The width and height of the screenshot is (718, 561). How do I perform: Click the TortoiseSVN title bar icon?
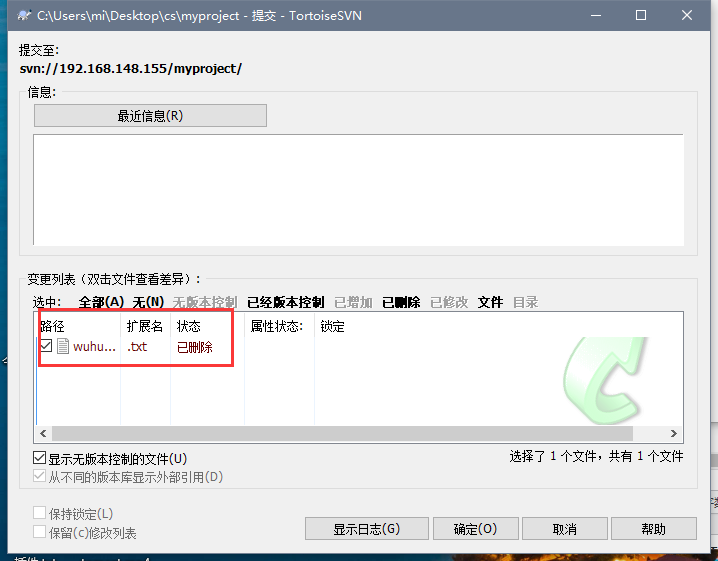24,16
